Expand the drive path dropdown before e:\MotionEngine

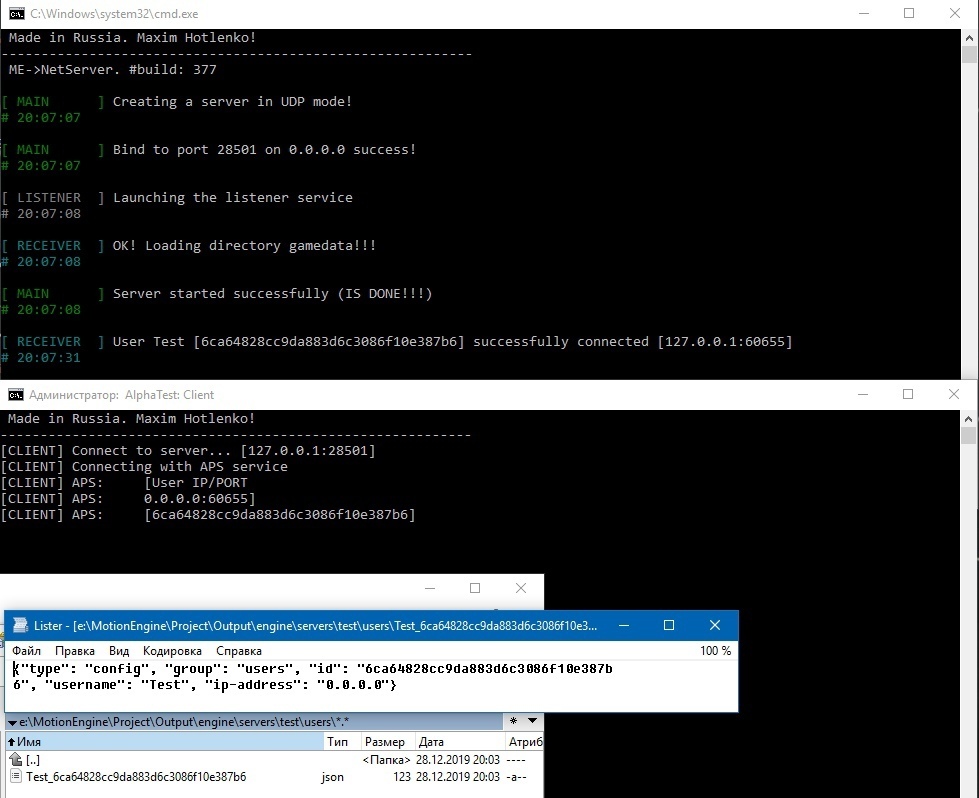[x=12, y=722]
